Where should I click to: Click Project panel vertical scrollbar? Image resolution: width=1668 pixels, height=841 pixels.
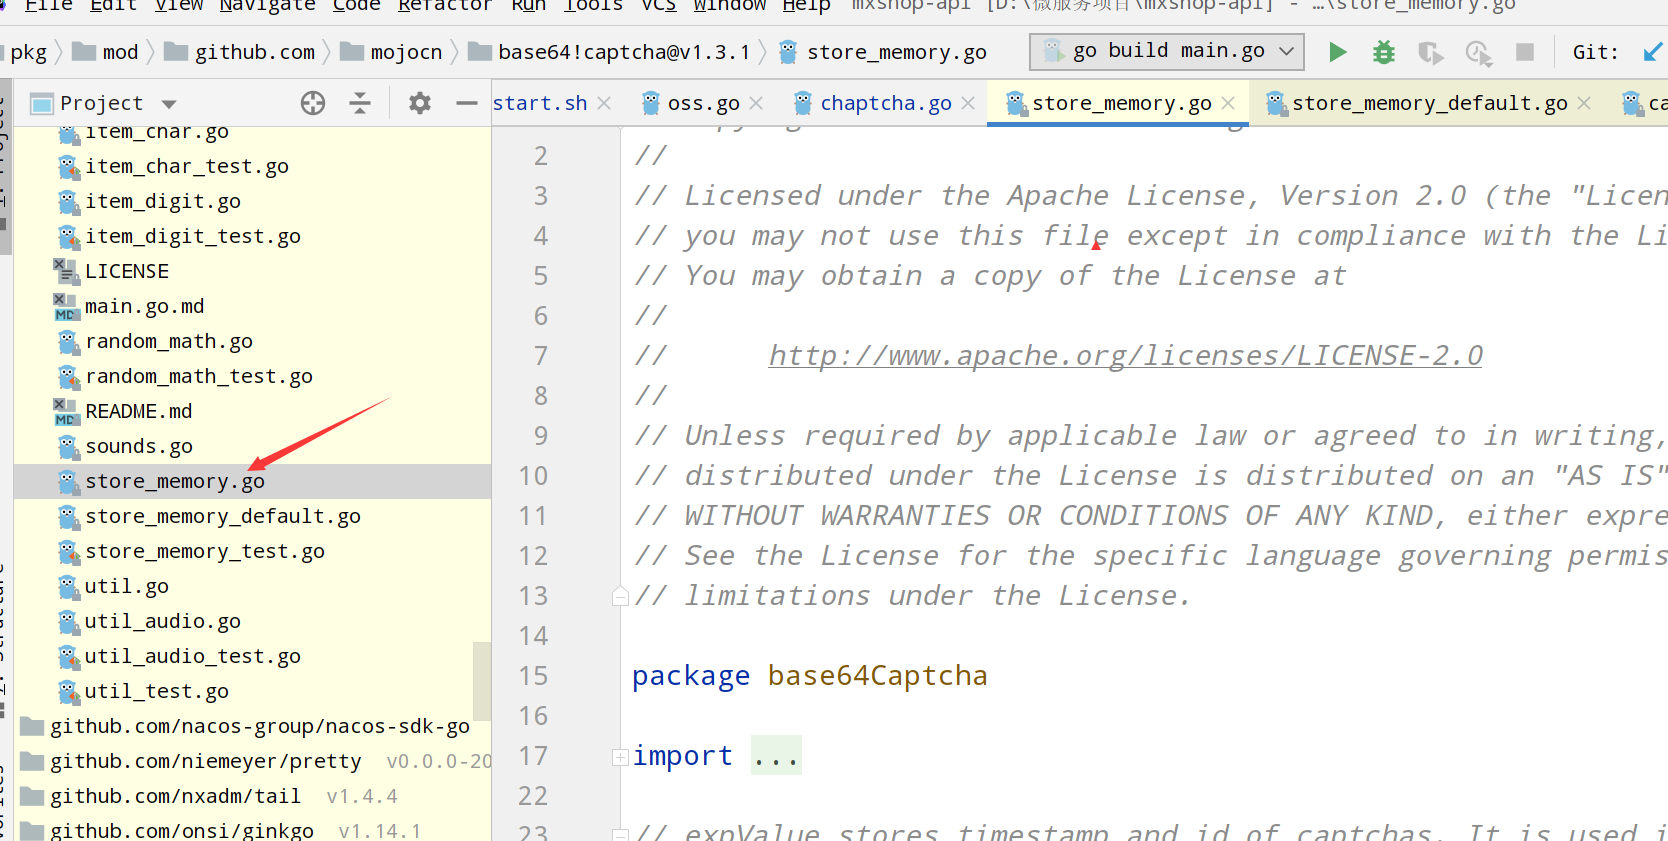(482, 680)
